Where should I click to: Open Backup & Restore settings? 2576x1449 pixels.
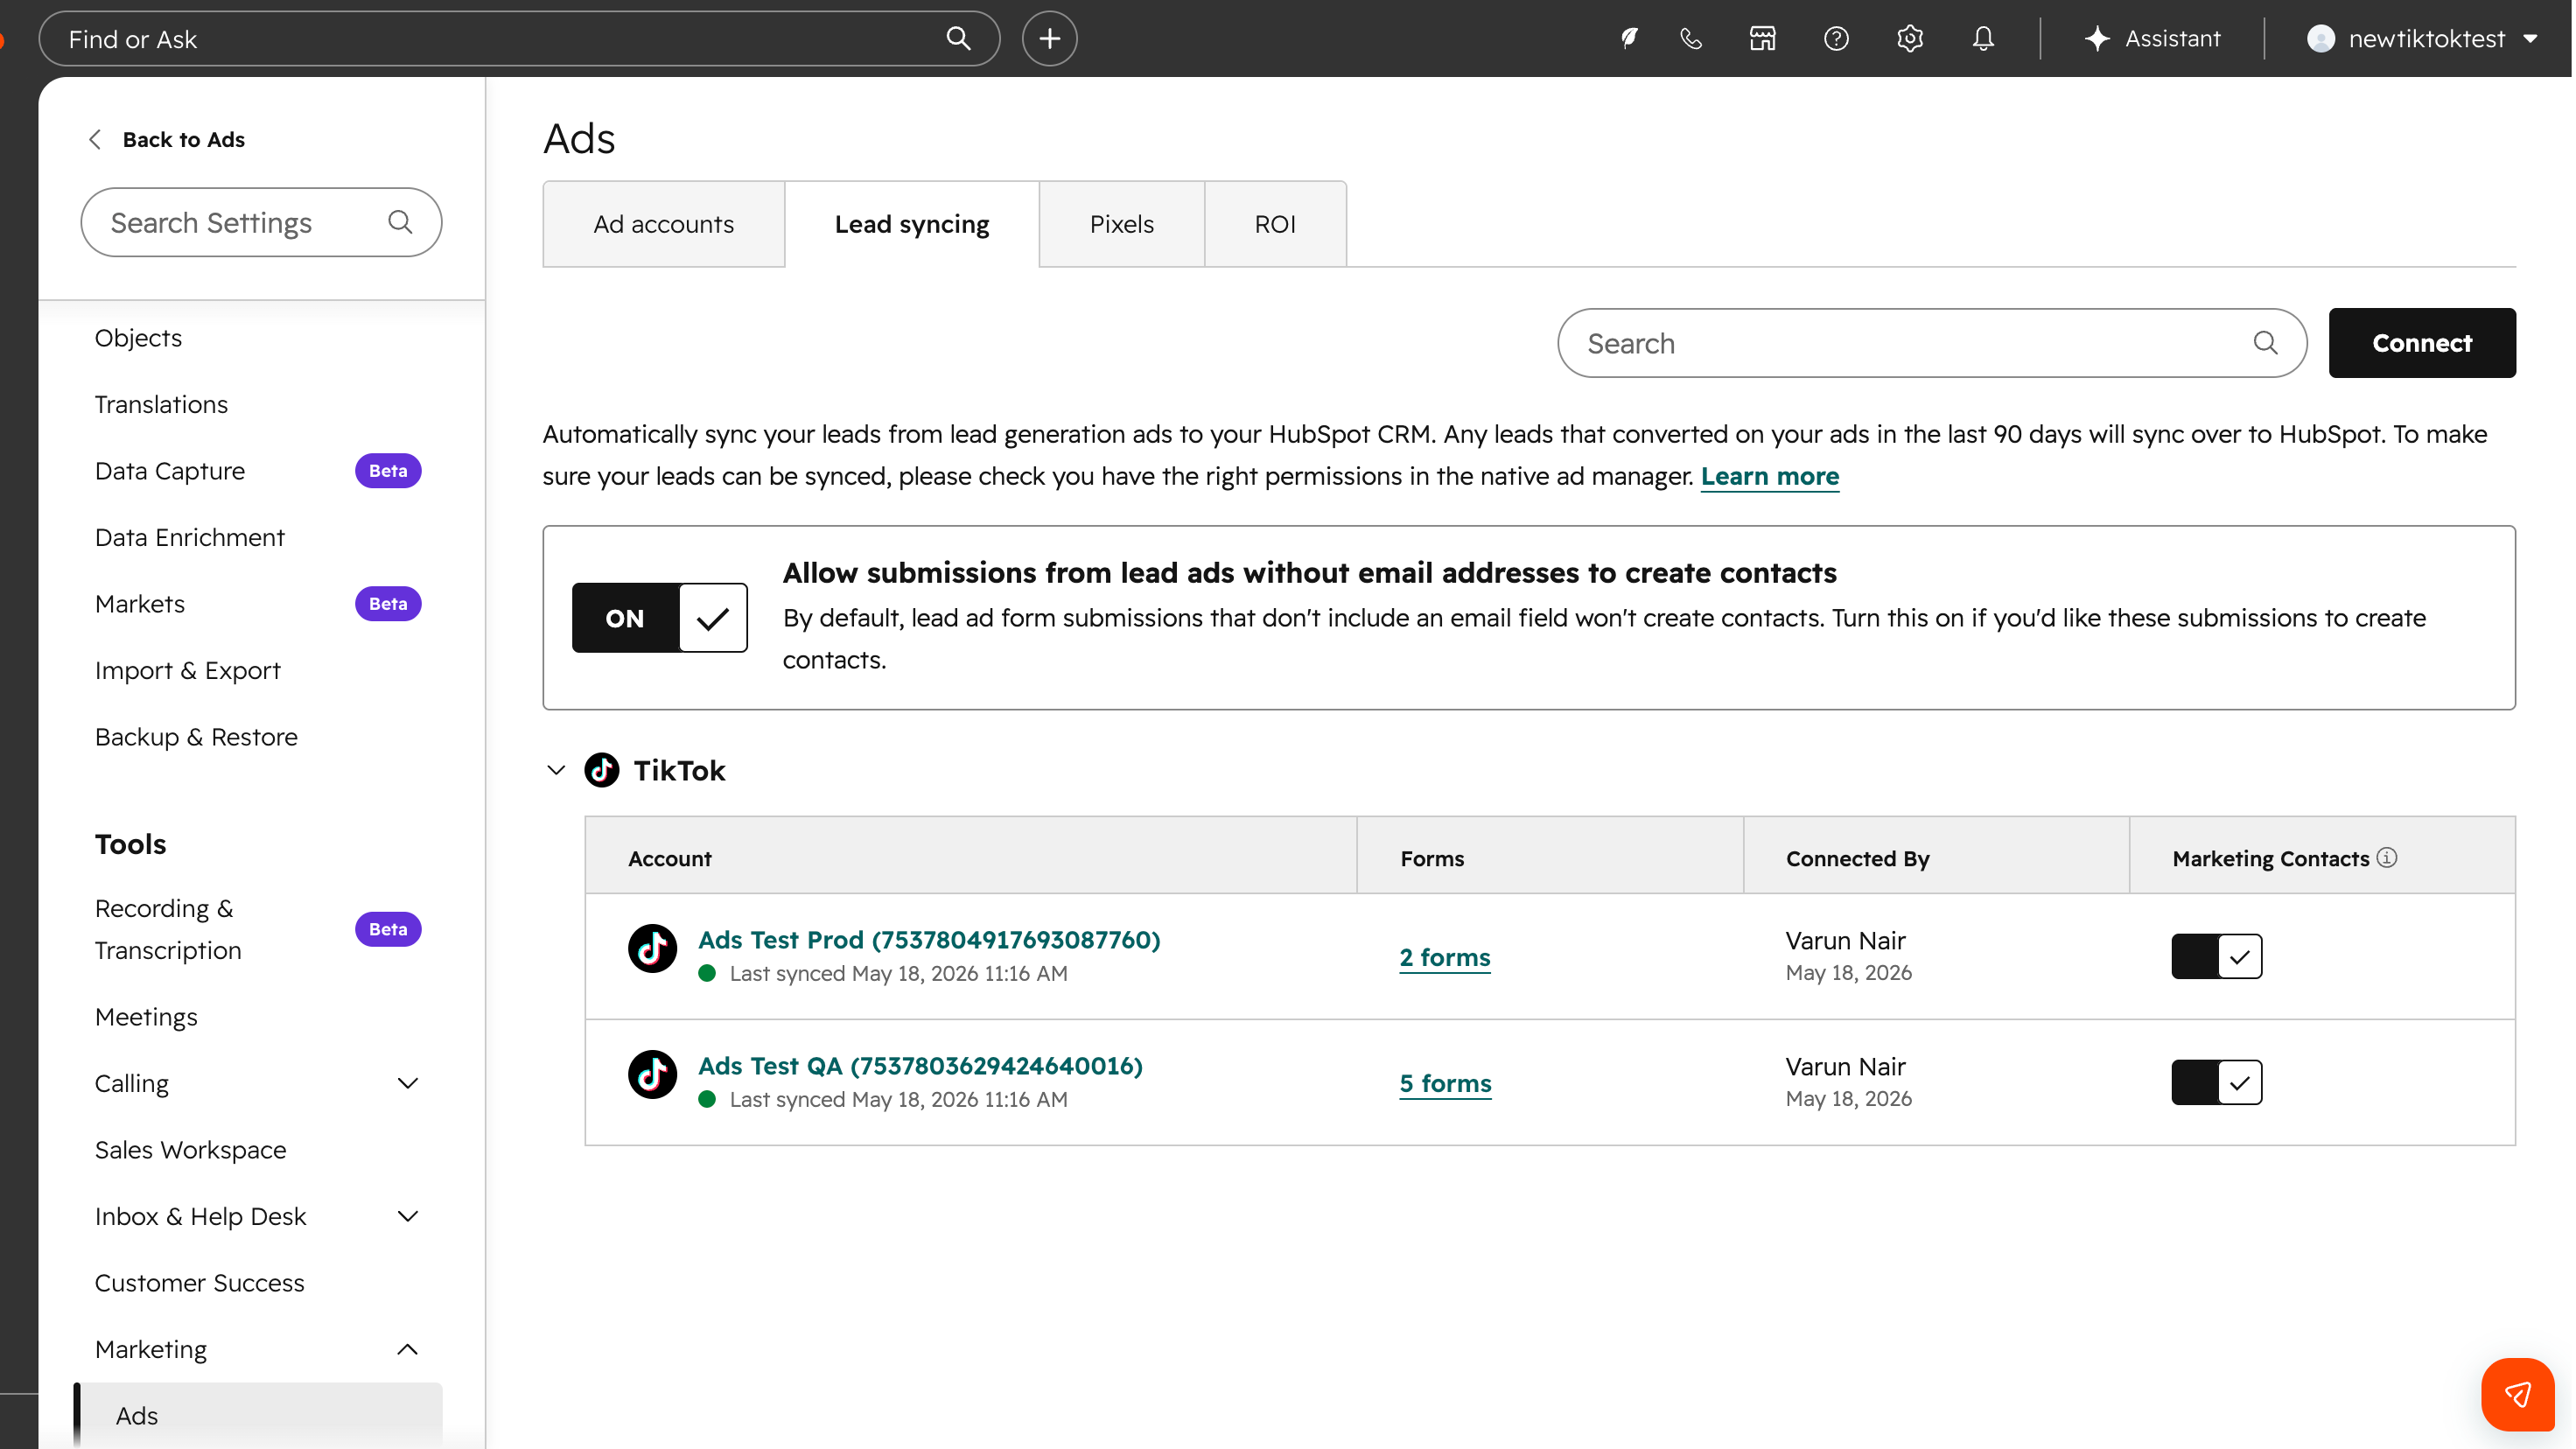pos(196,737)
